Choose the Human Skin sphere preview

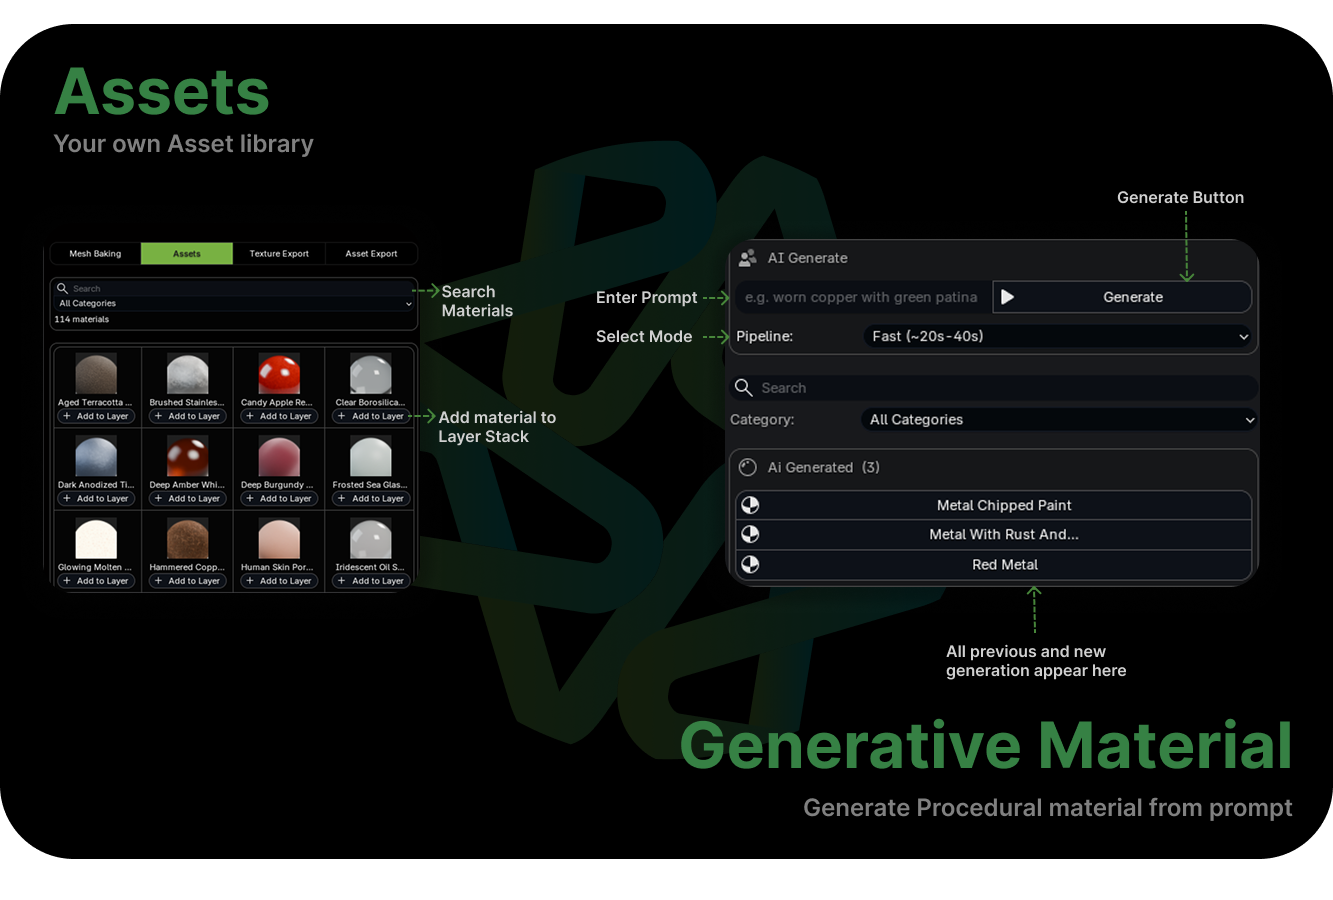pyautogui.click(x=279, y=539)
